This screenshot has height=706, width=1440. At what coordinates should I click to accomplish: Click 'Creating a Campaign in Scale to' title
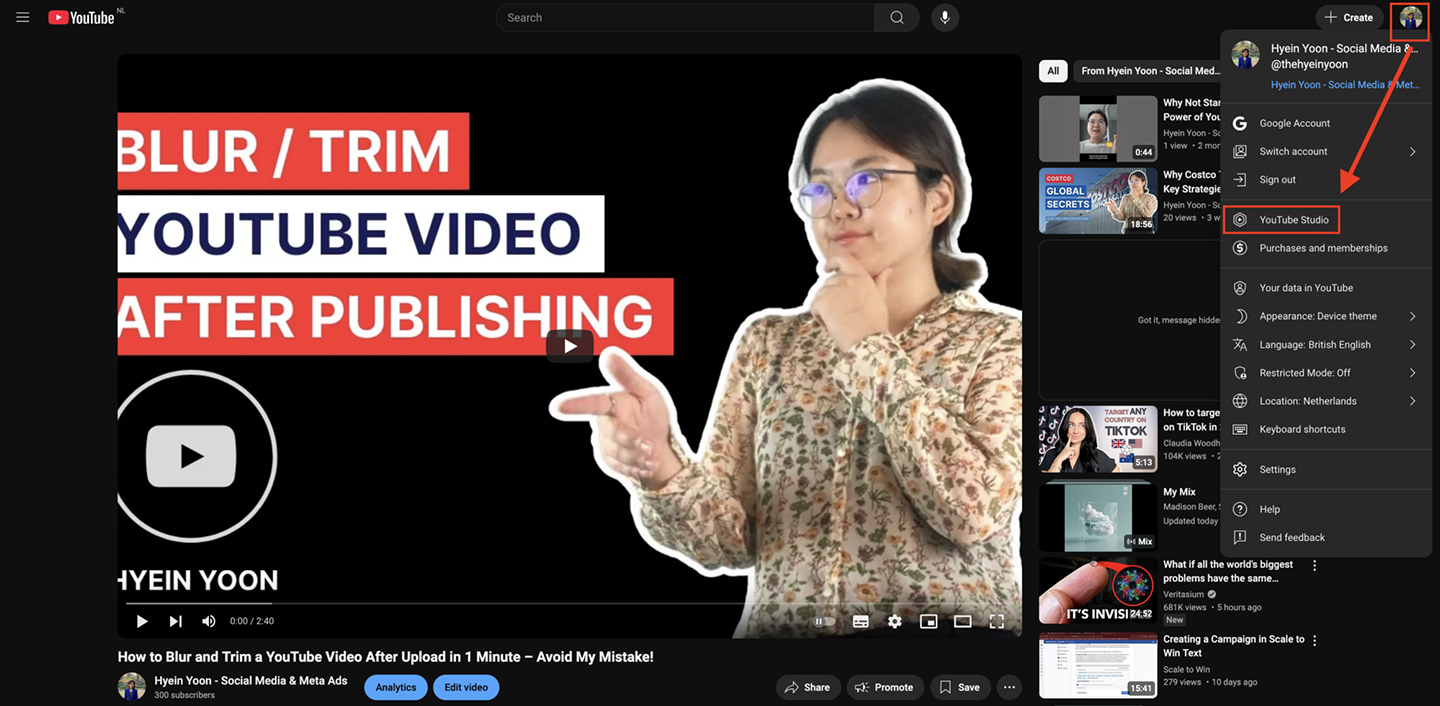pos(1234,646)
